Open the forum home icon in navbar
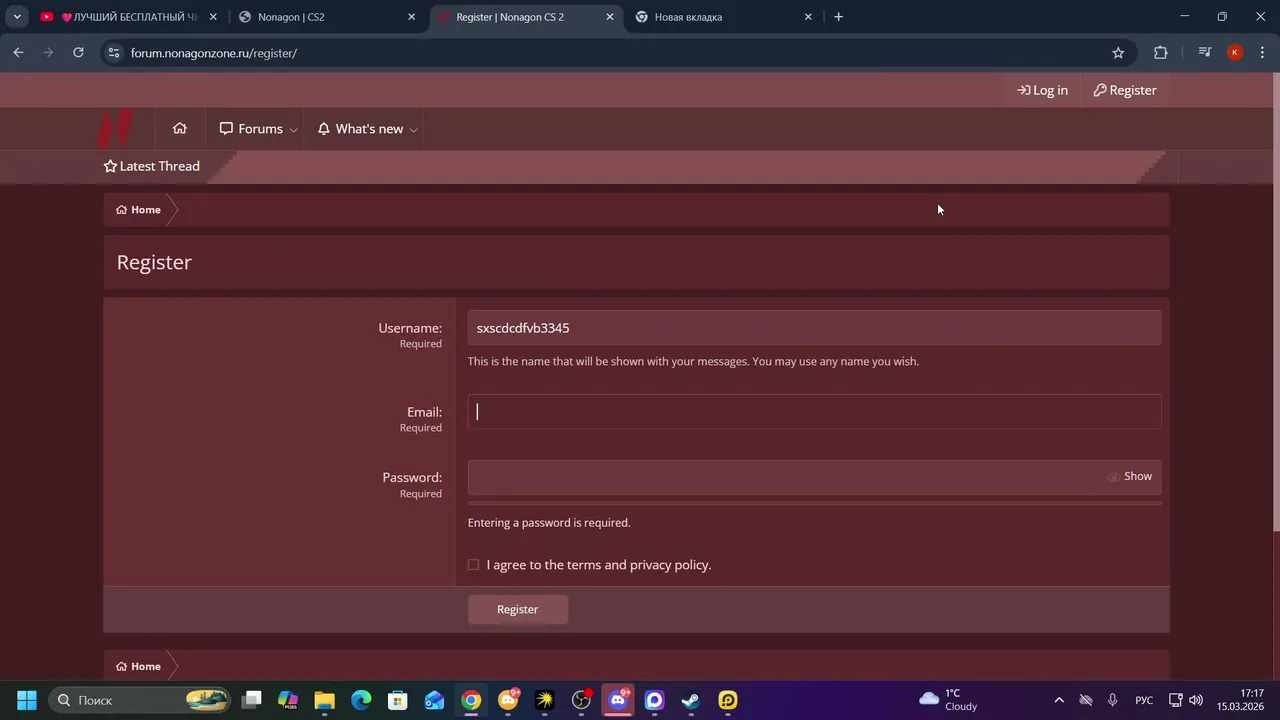The image size is (1280, 720). (180, 129)
